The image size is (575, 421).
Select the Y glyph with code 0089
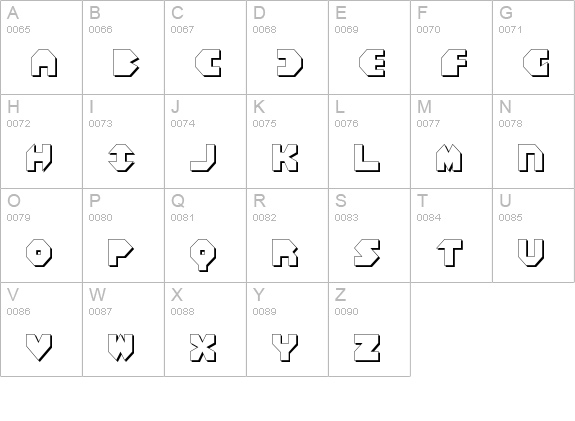coord(285,348)
